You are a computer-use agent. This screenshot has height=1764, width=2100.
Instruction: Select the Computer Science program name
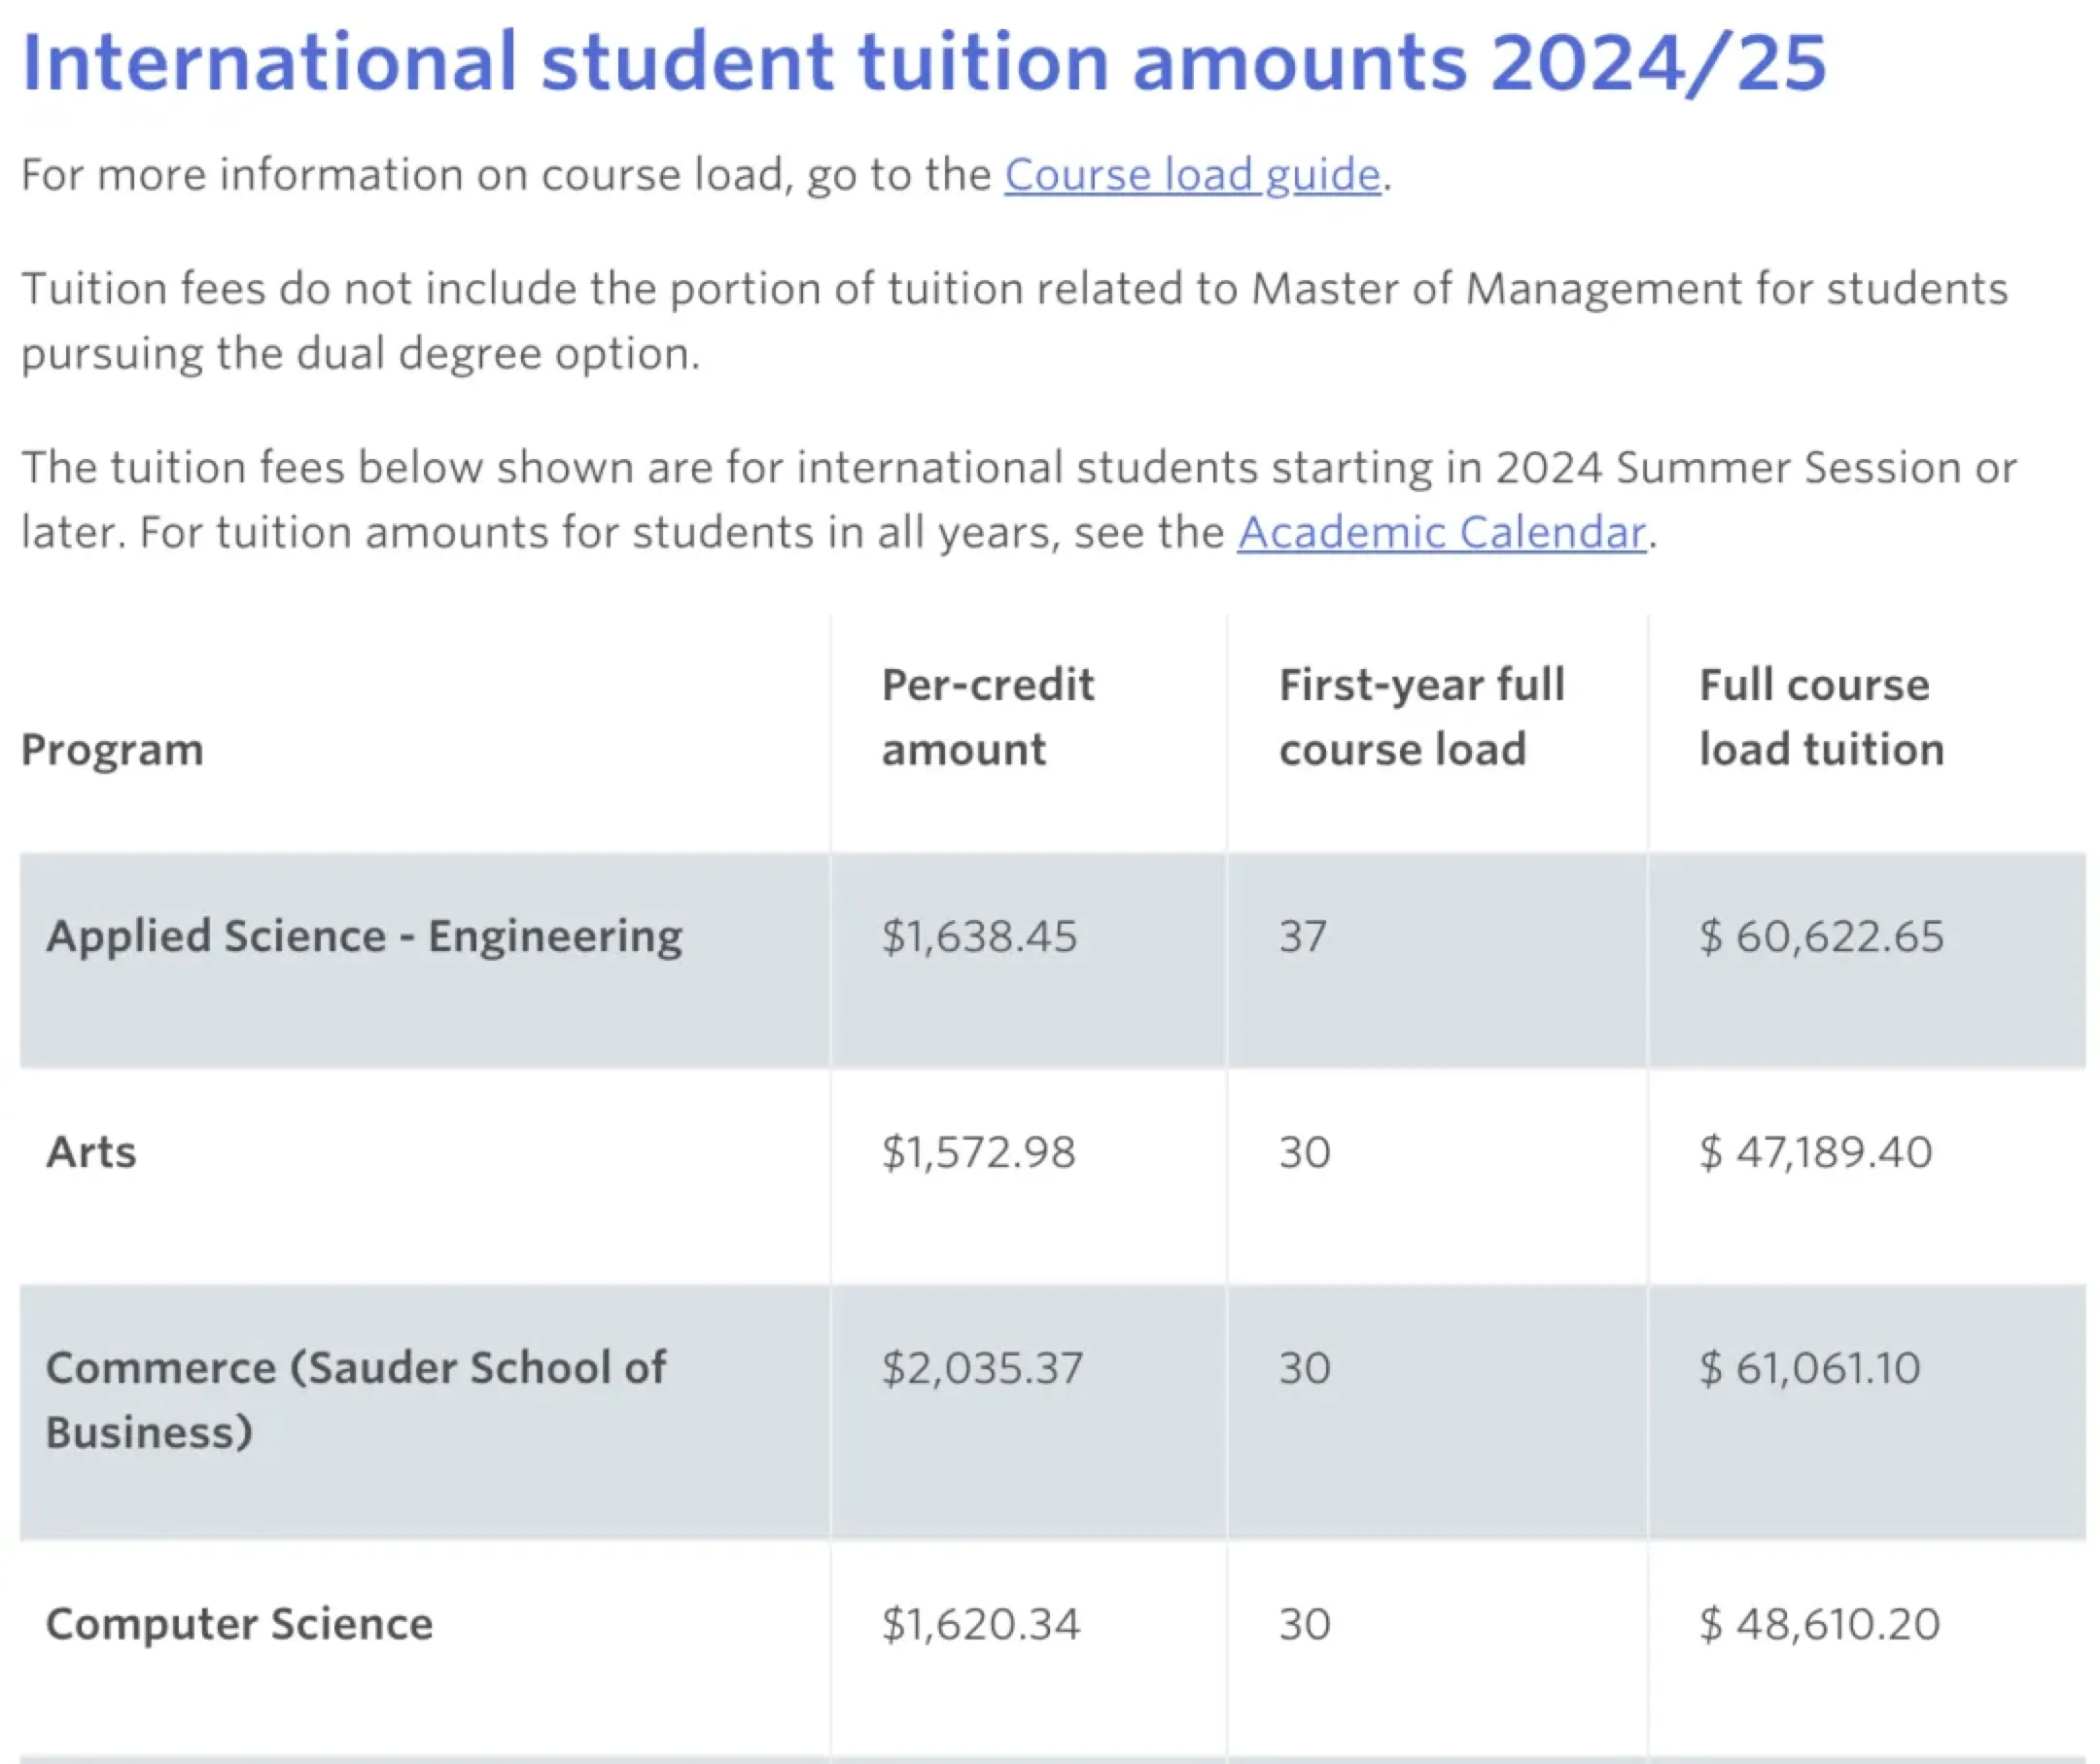[x=239, y=1624]
